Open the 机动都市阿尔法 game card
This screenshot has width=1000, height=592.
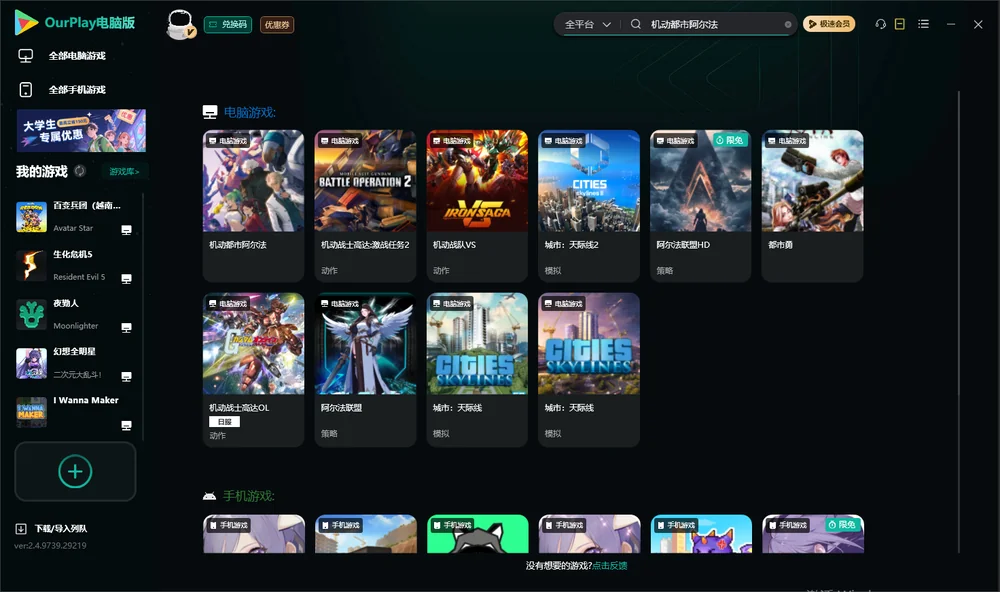pyautogui.click(x=253, y=205)
